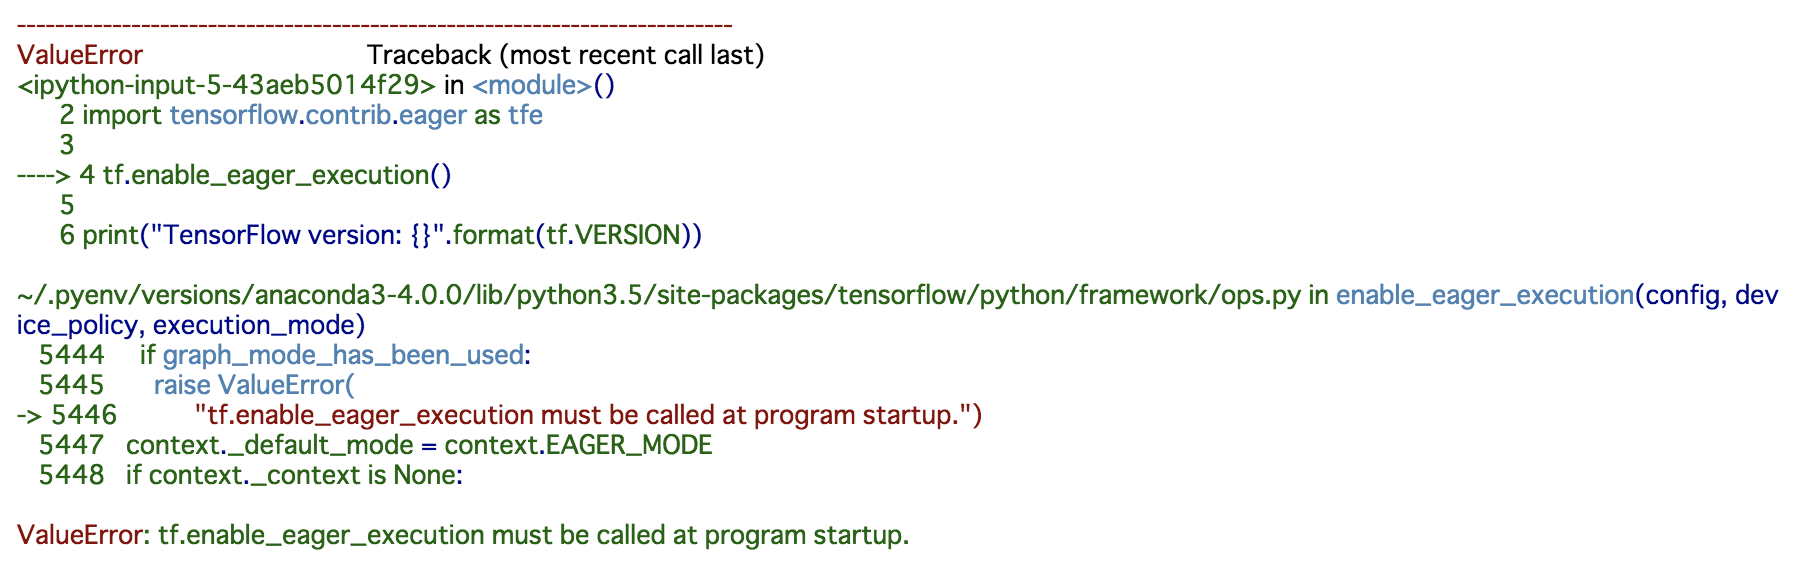Click the 'Traceback (most recent call last)' text
1798x572 pixels.
[565, 55]
